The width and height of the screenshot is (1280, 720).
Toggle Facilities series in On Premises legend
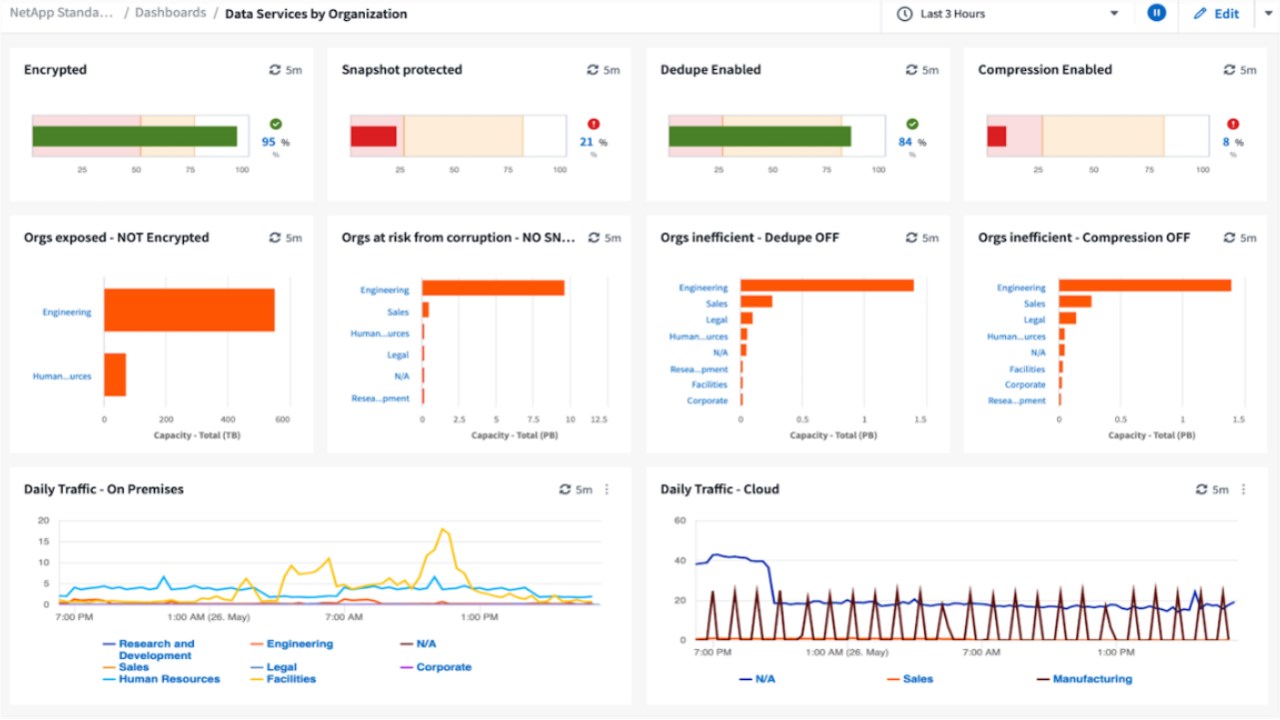coord(290,679)
